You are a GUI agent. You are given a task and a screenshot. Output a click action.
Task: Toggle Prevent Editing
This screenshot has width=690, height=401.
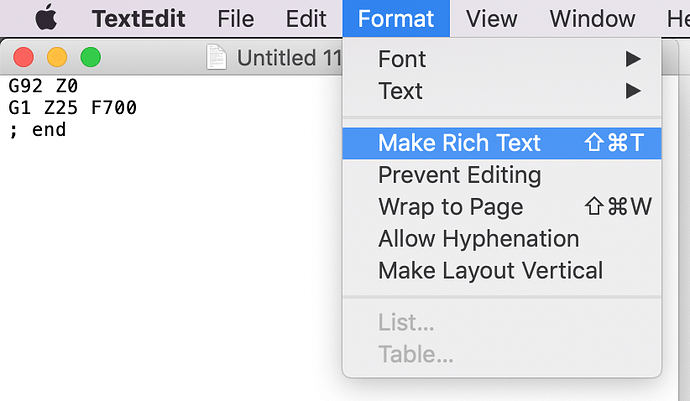click(x=502, y=175)
